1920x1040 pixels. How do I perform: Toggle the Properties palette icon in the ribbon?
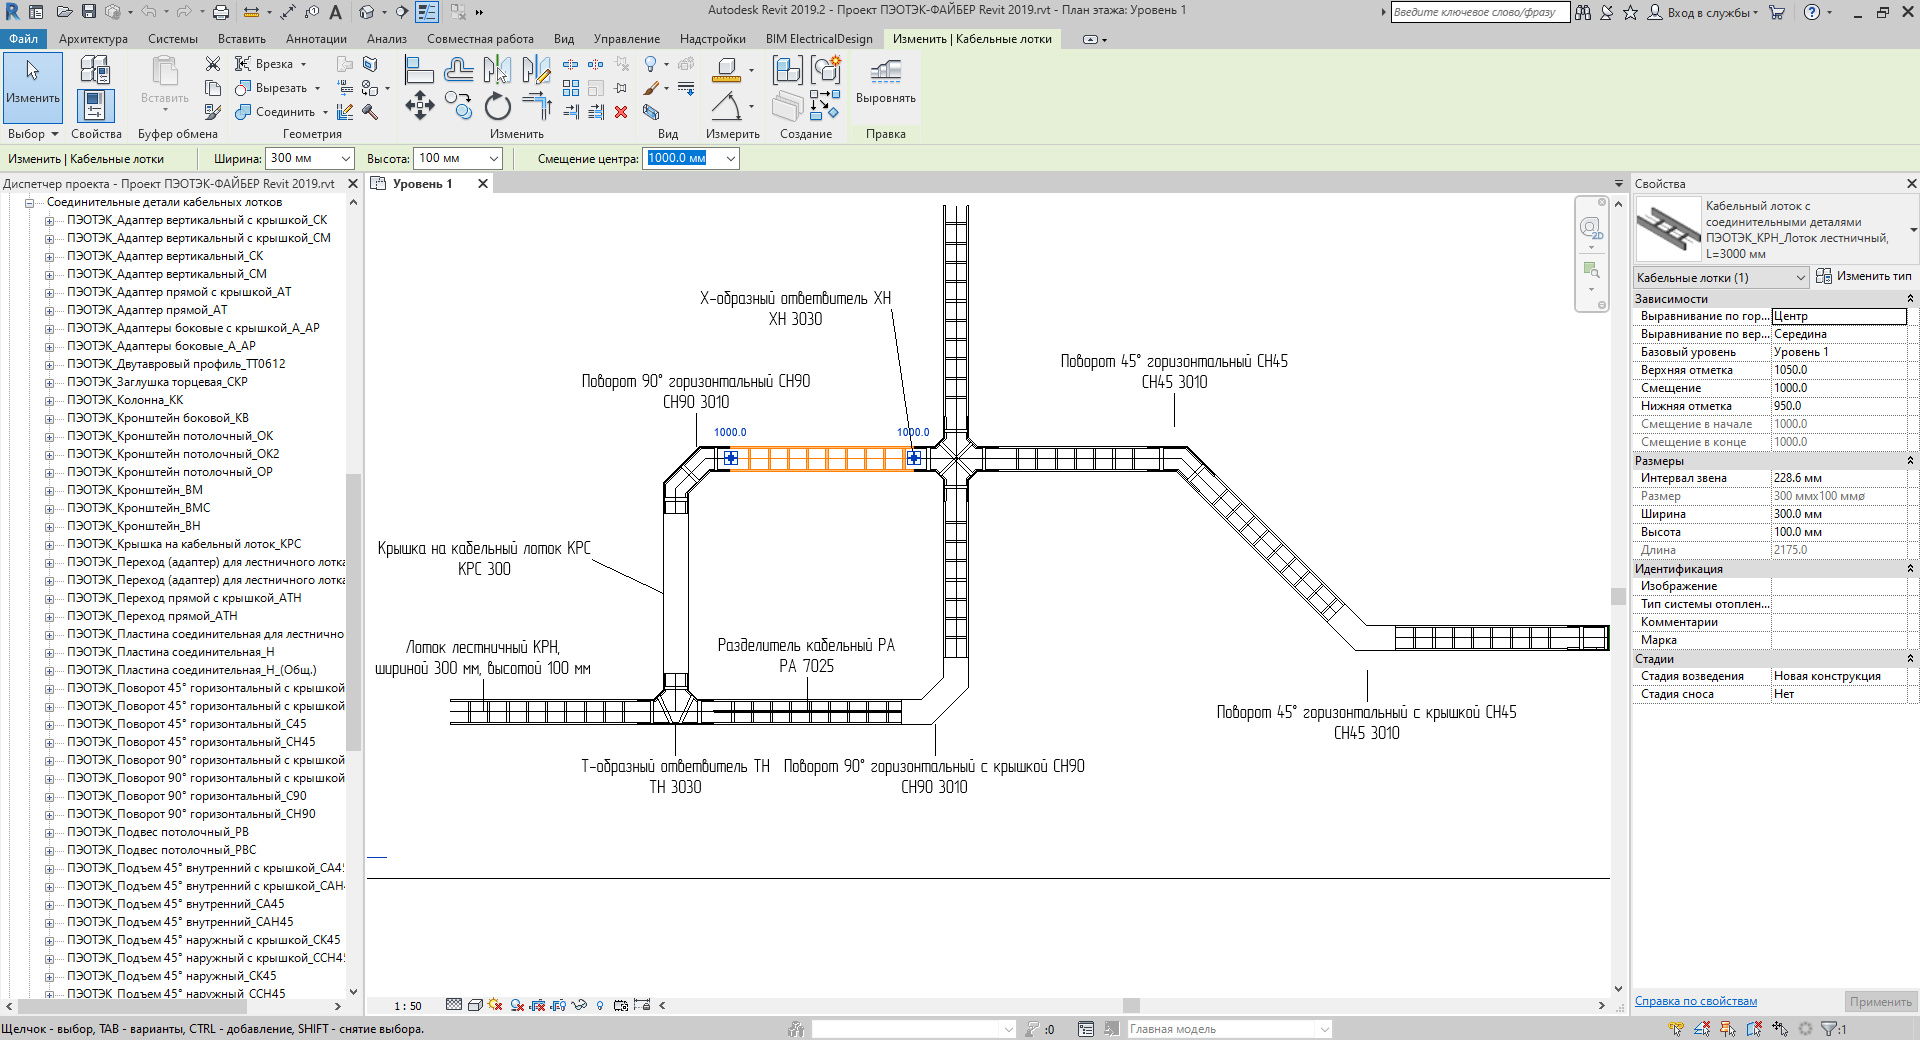[95, 105]
